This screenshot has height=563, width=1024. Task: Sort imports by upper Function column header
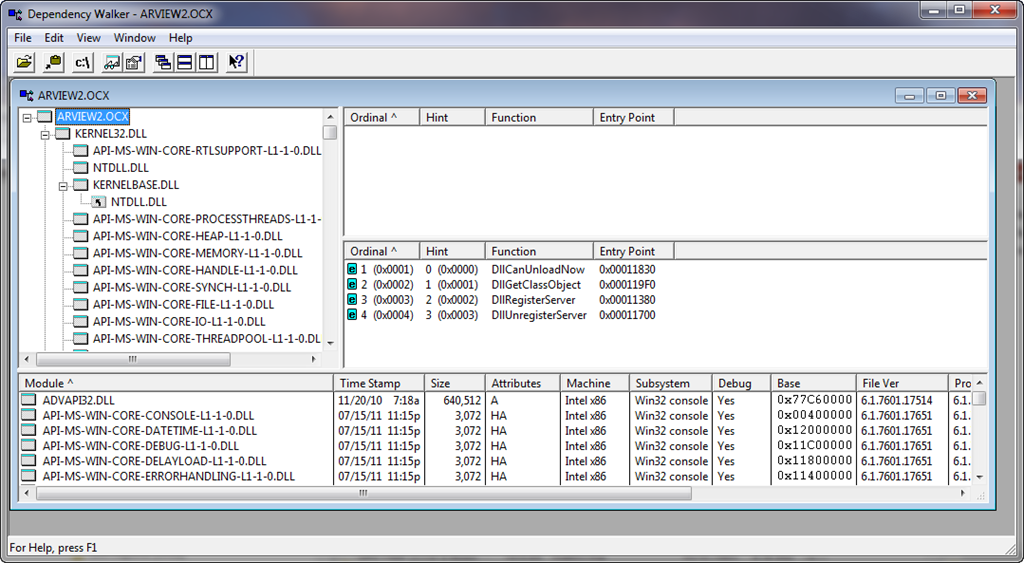[x=539, y=118]
